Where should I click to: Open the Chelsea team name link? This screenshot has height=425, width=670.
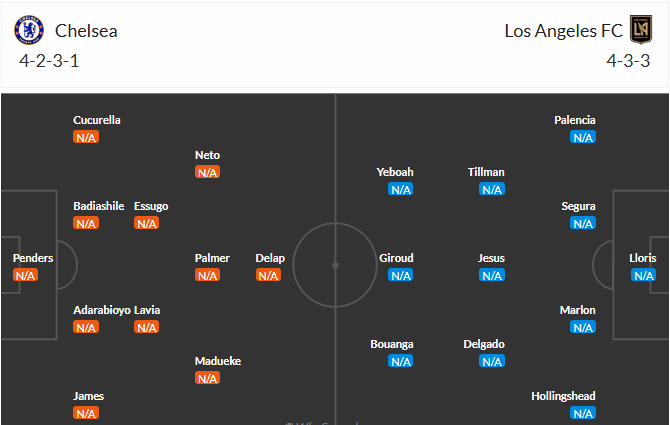coord(86,31)
